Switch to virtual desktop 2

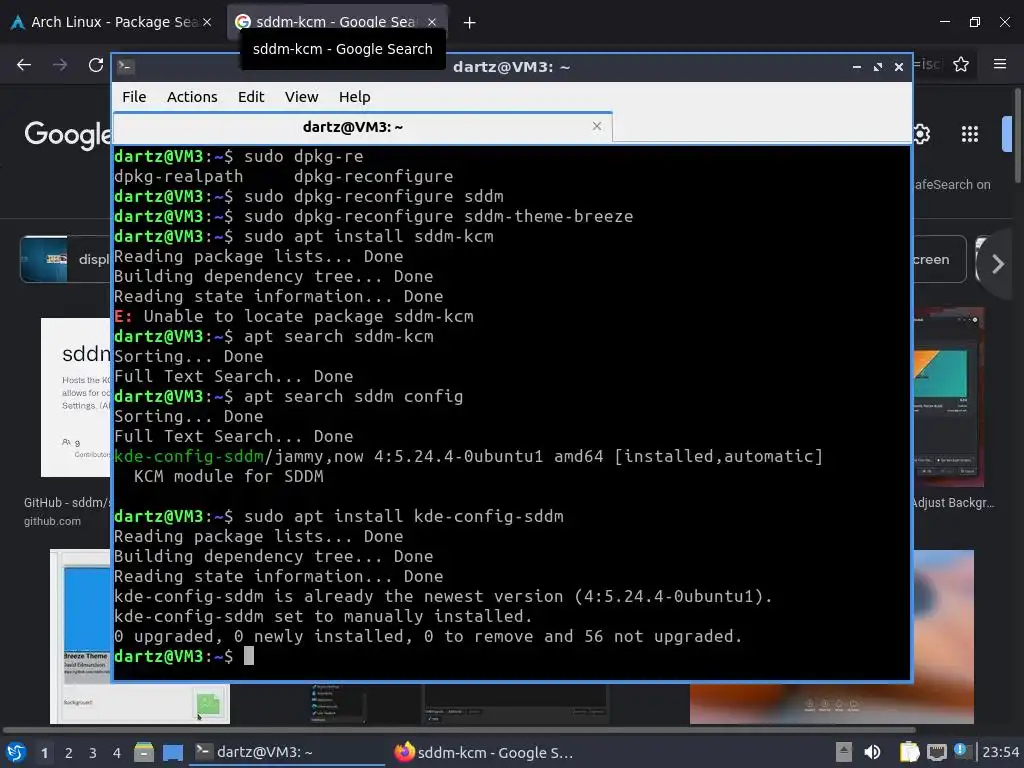pyautogui.click(x=69, y=753)
